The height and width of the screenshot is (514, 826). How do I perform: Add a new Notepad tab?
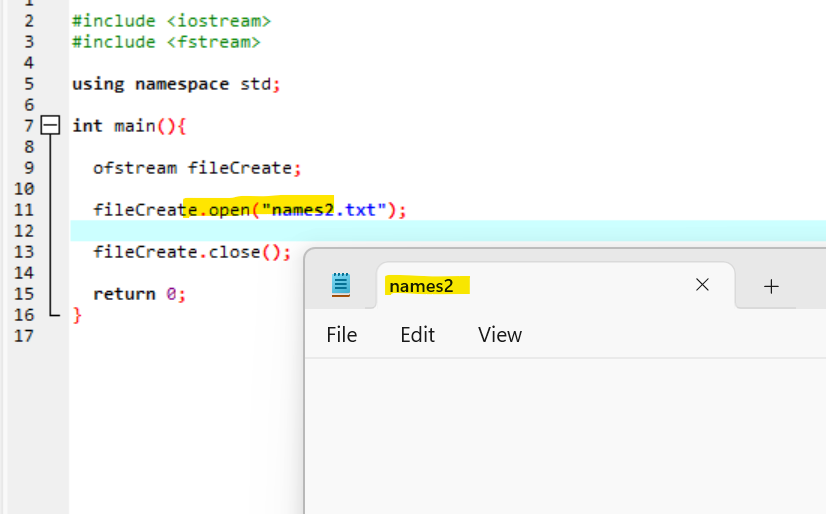[x=771, y=286]
